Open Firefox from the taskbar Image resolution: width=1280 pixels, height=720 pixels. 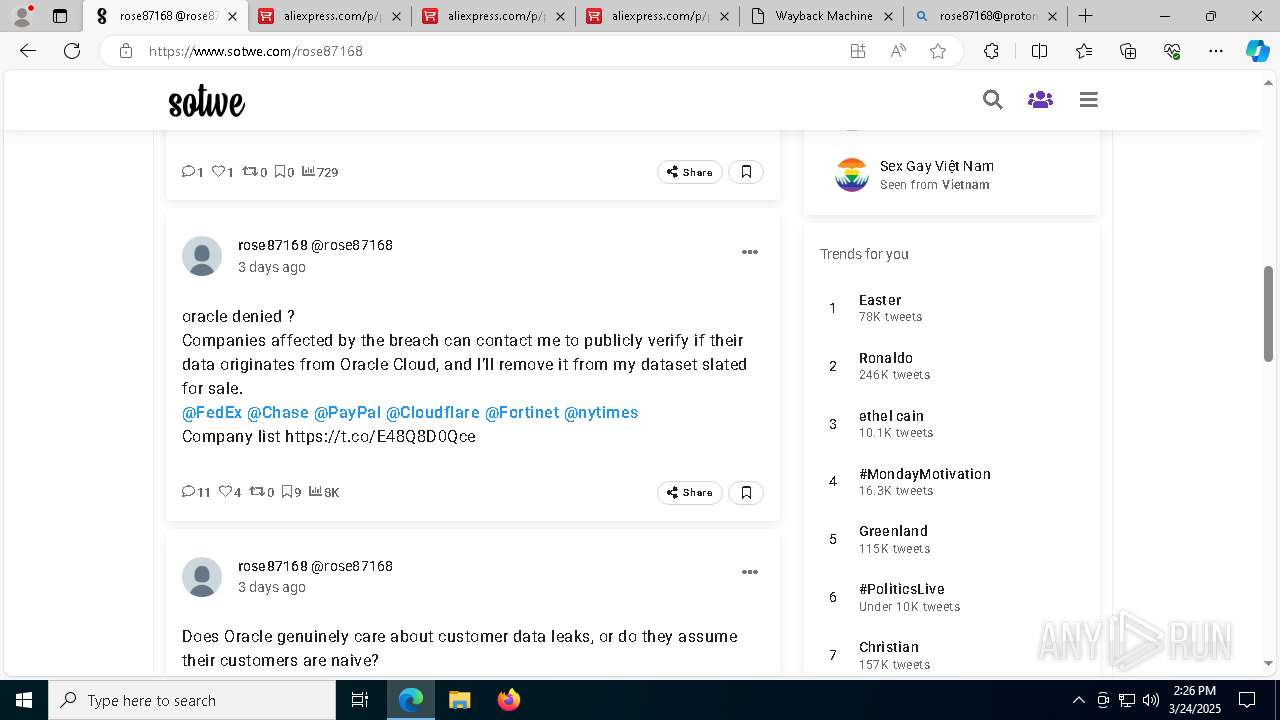click(509, 700)
